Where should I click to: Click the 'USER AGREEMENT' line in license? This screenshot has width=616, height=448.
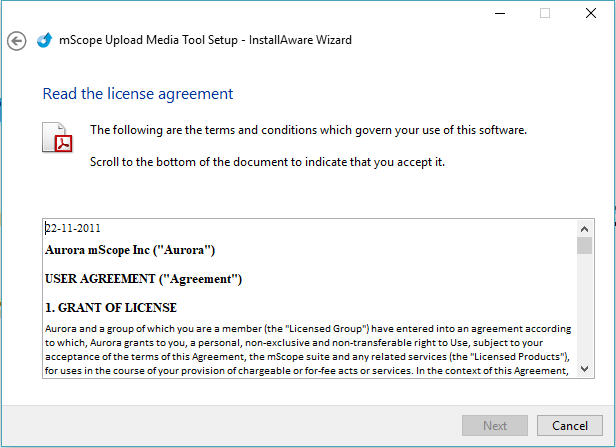coord(143,278)
